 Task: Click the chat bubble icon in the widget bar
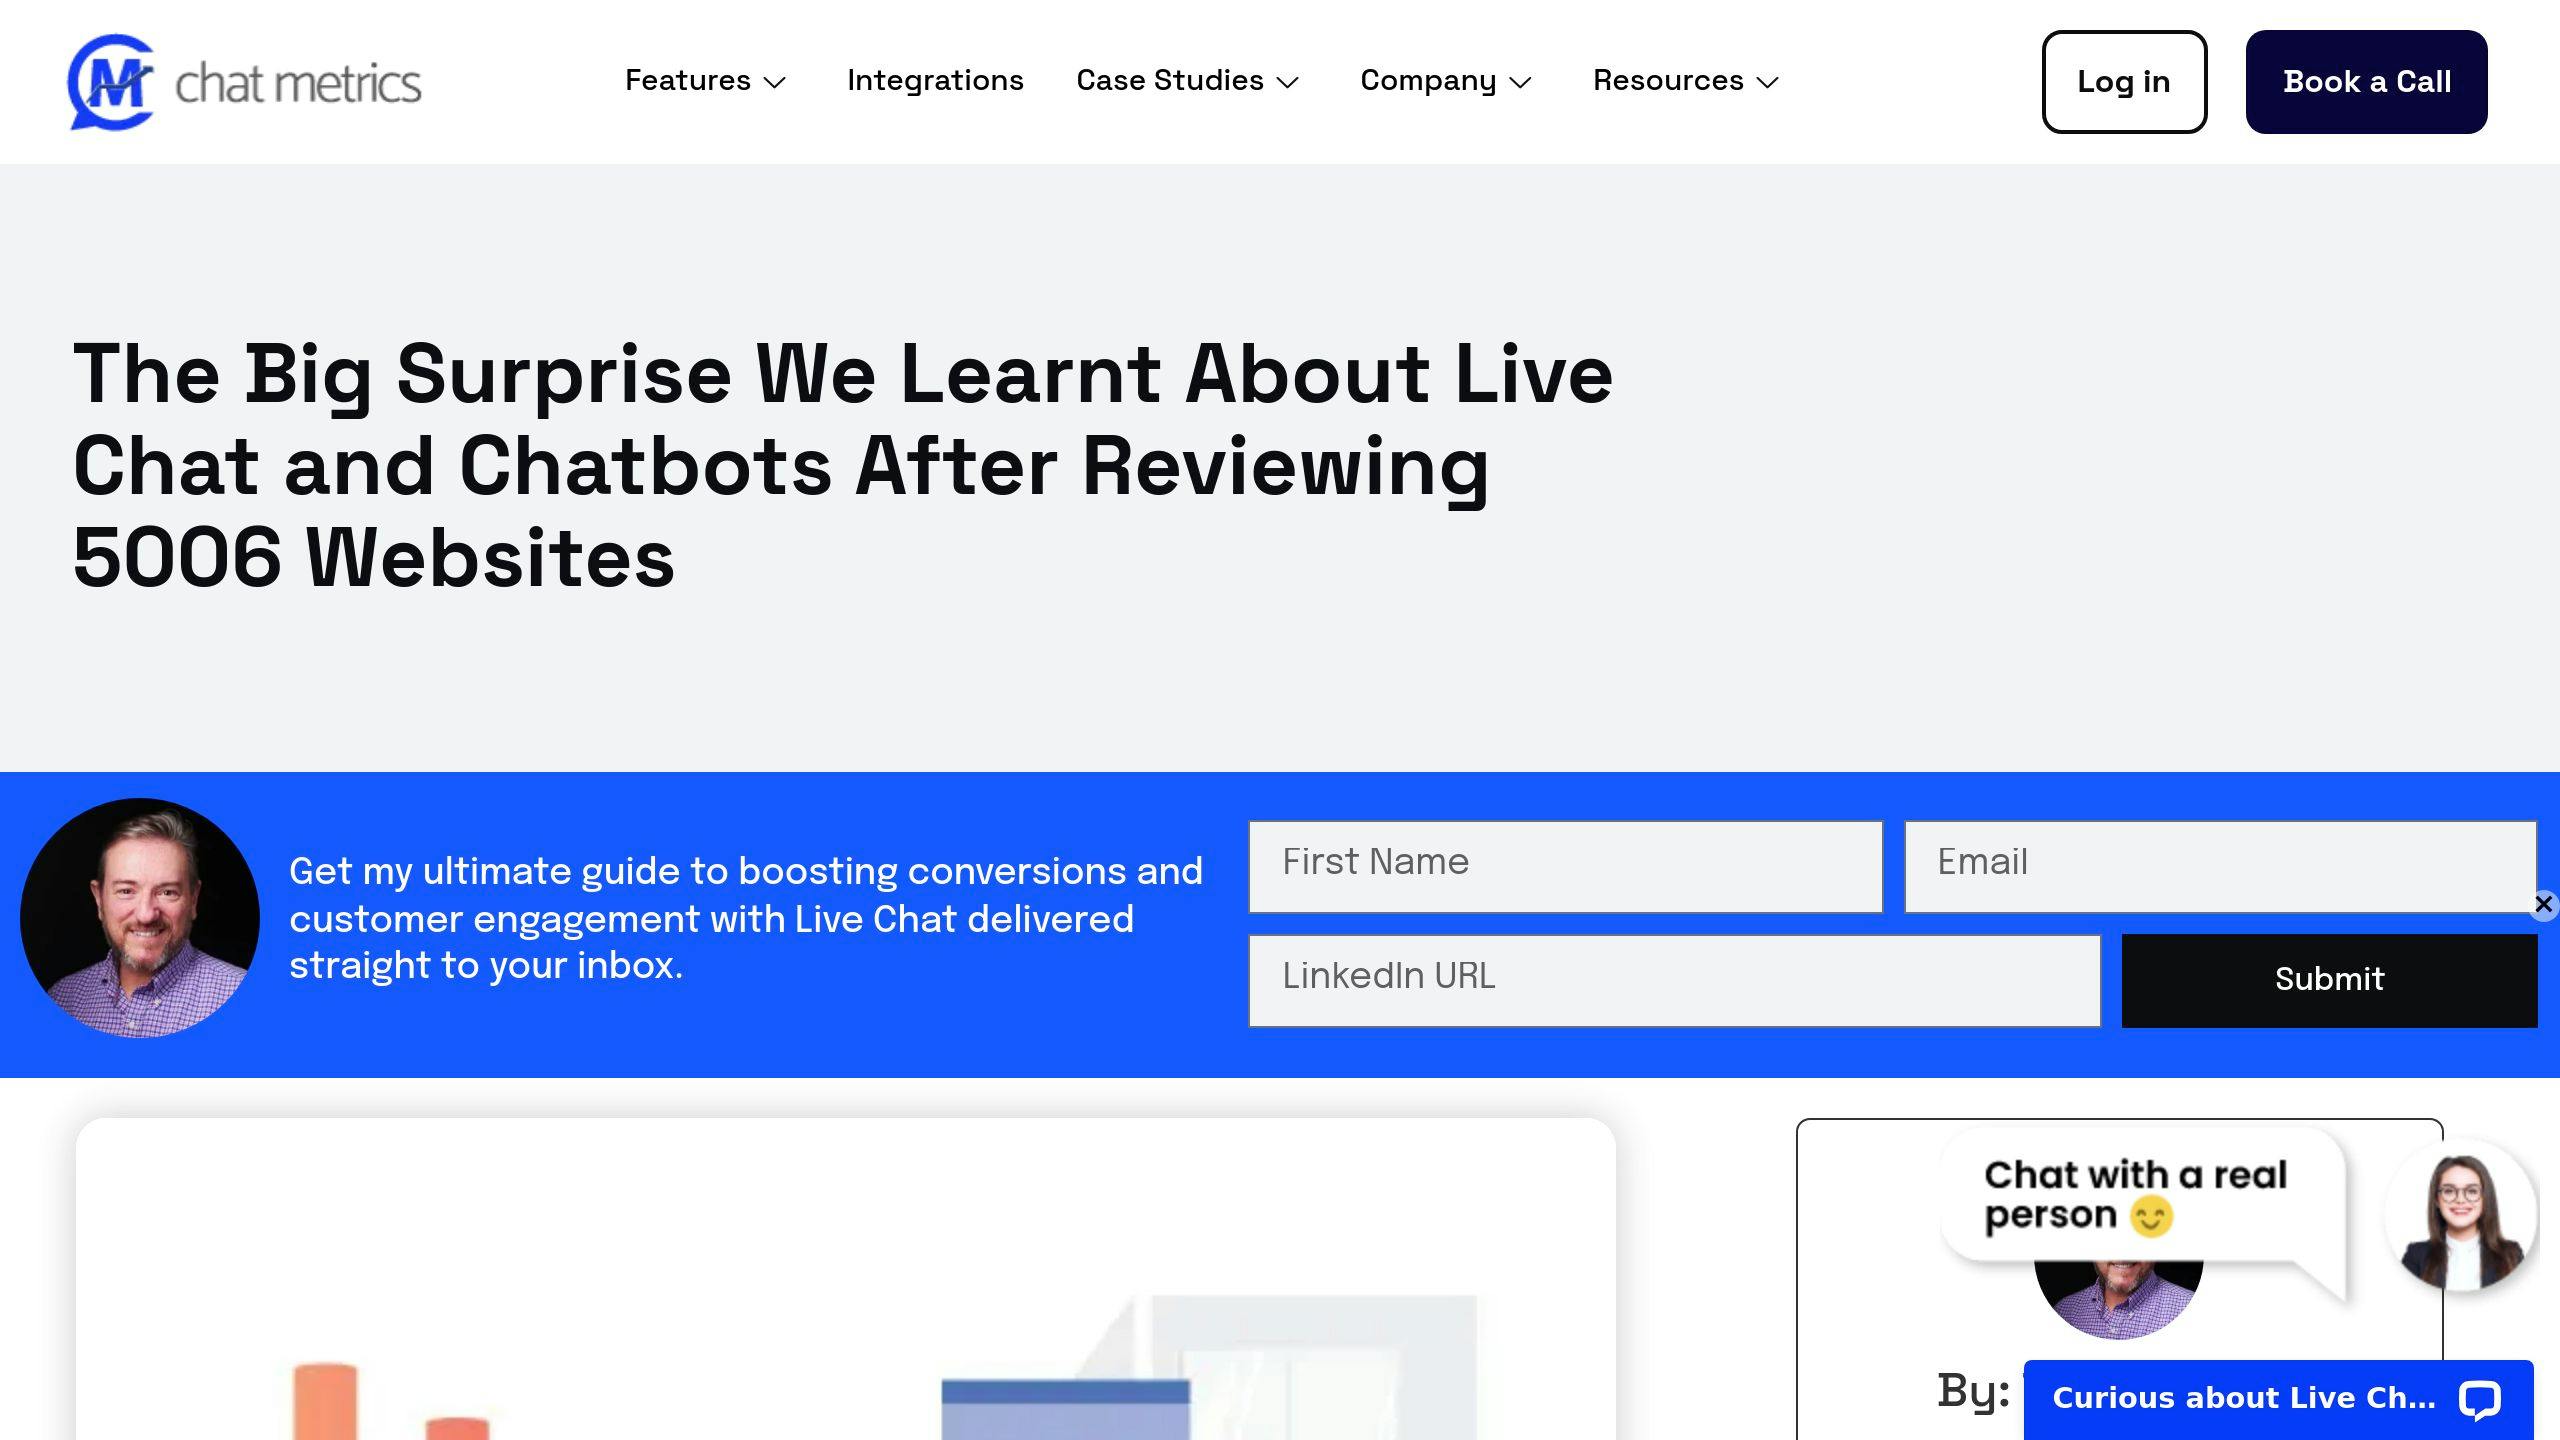click(2480, 1400)
